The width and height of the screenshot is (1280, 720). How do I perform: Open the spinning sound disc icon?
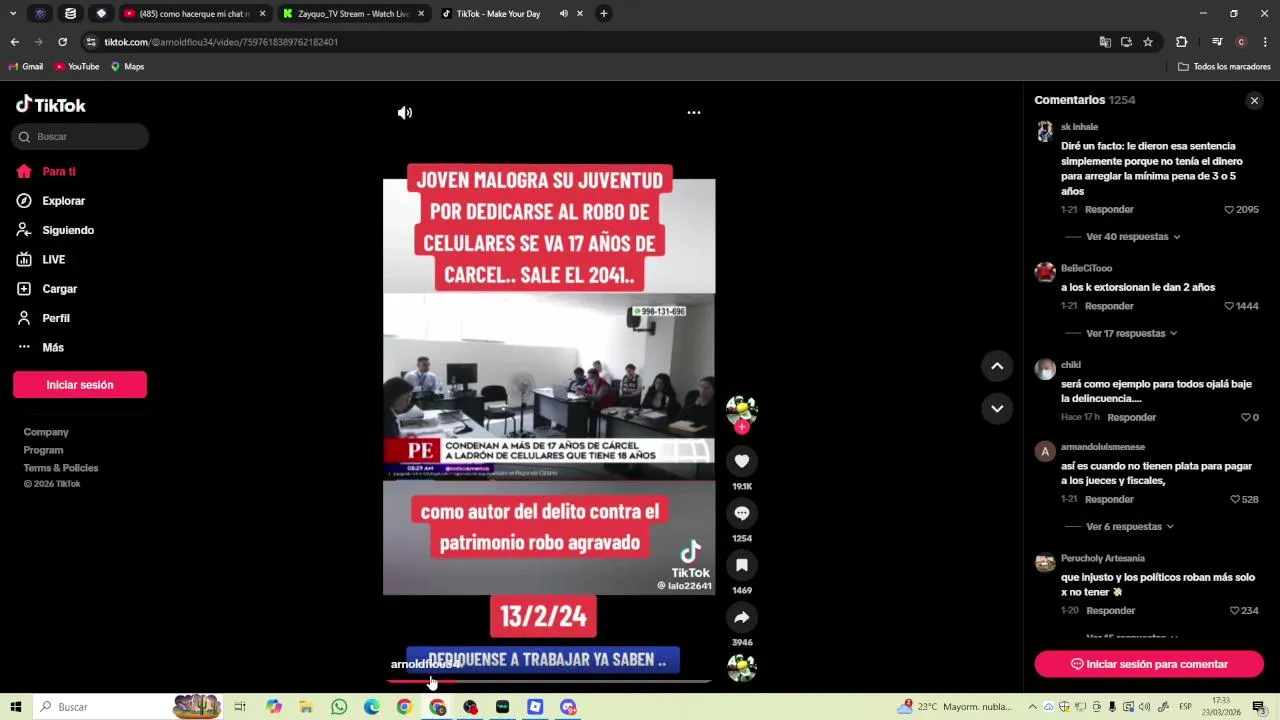(742, 667)
